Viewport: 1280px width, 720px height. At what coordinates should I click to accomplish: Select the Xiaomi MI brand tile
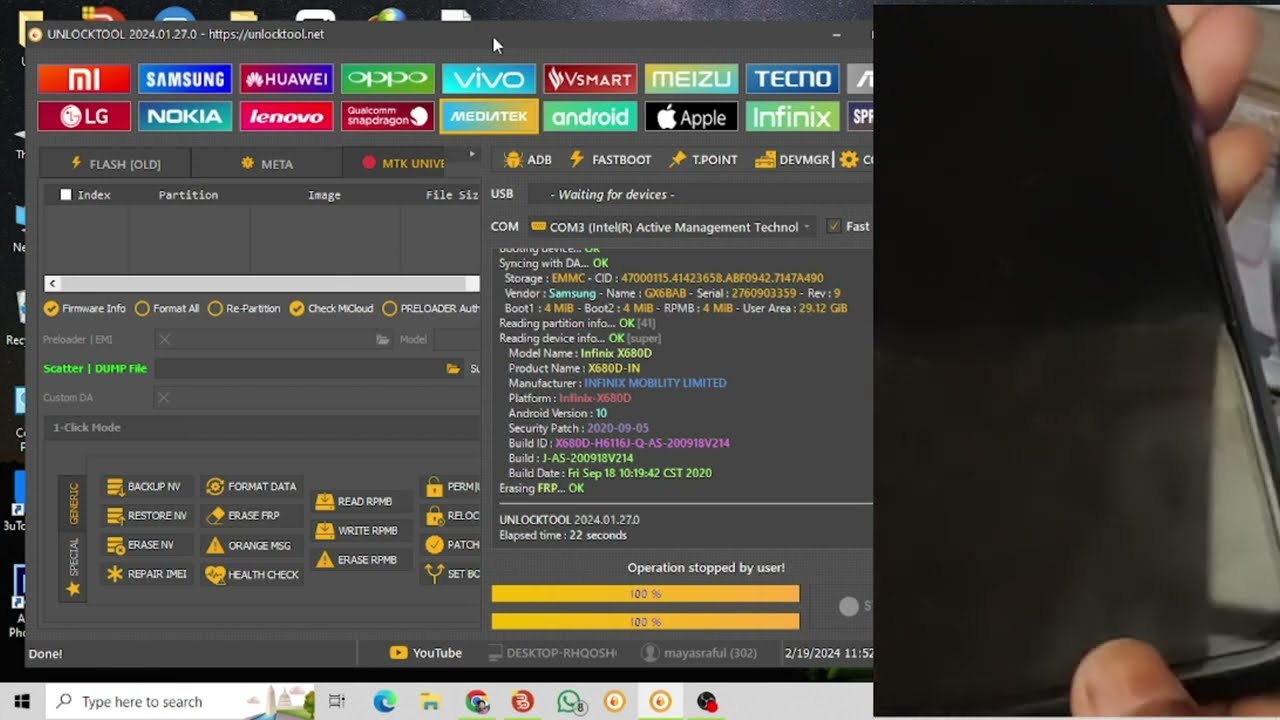[x=84, y=79]
